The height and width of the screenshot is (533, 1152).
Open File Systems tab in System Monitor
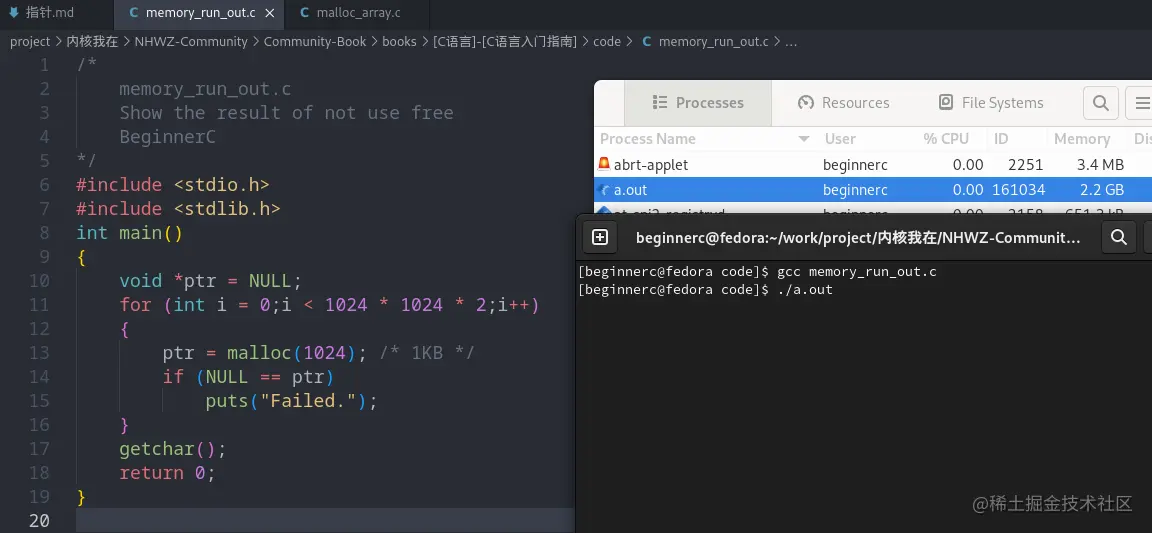click(x=991, y=103)
